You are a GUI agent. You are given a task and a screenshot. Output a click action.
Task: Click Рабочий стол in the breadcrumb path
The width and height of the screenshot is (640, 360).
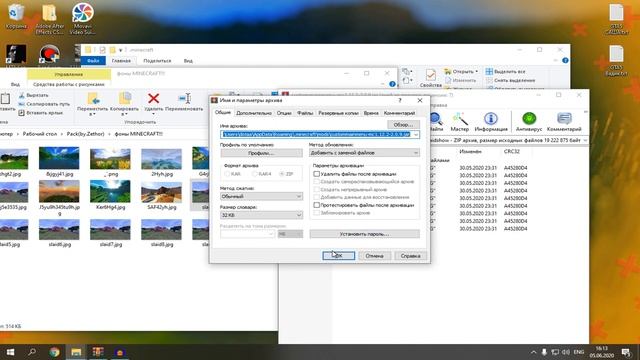(40, 134)
